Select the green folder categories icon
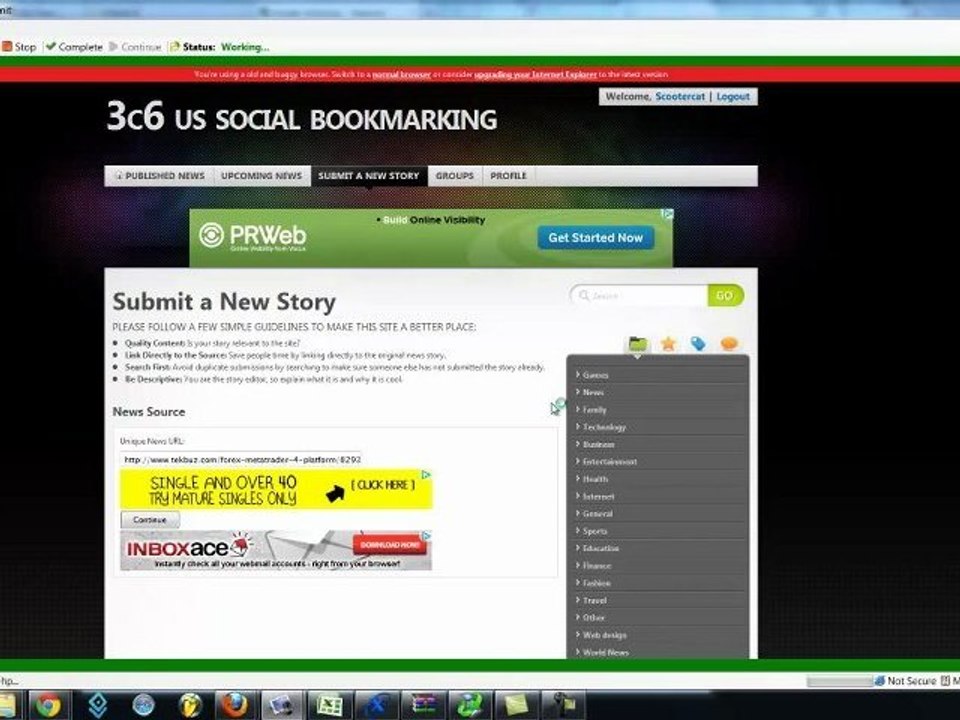Image resolution: width=960 pixels, height=720 pixels. tap(637, 343)
